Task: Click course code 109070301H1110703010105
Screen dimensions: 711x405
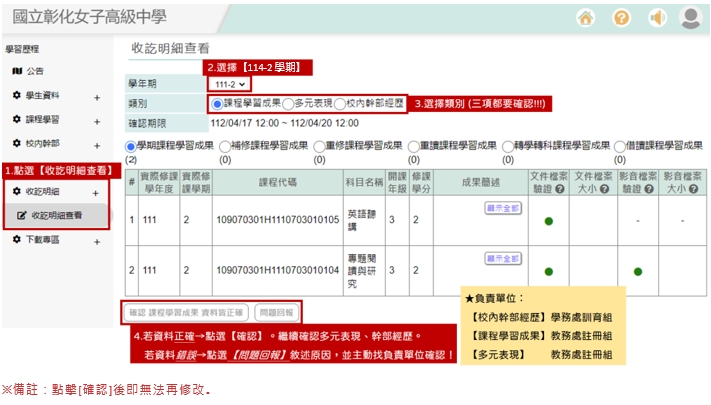Action: click(278, 220)
